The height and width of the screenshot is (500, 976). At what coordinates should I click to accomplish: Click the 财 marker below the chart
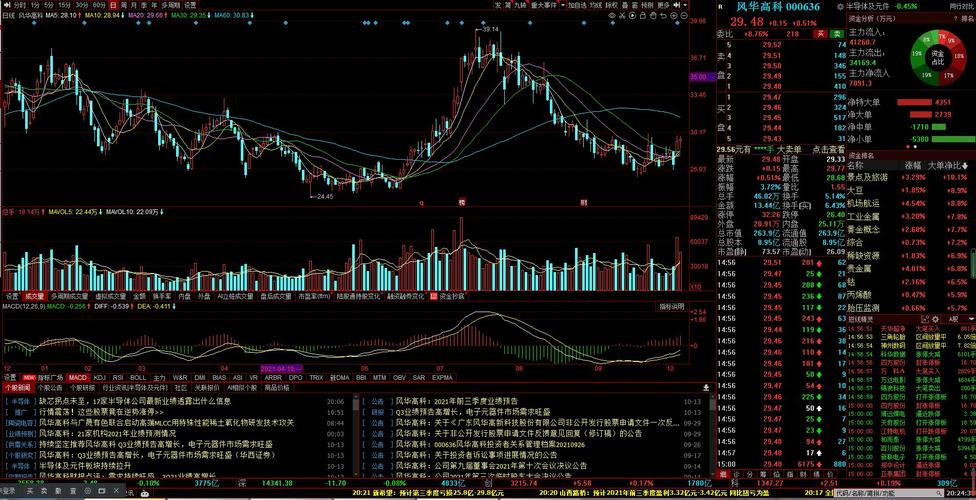pyautogui.click(x=584, y=202)
